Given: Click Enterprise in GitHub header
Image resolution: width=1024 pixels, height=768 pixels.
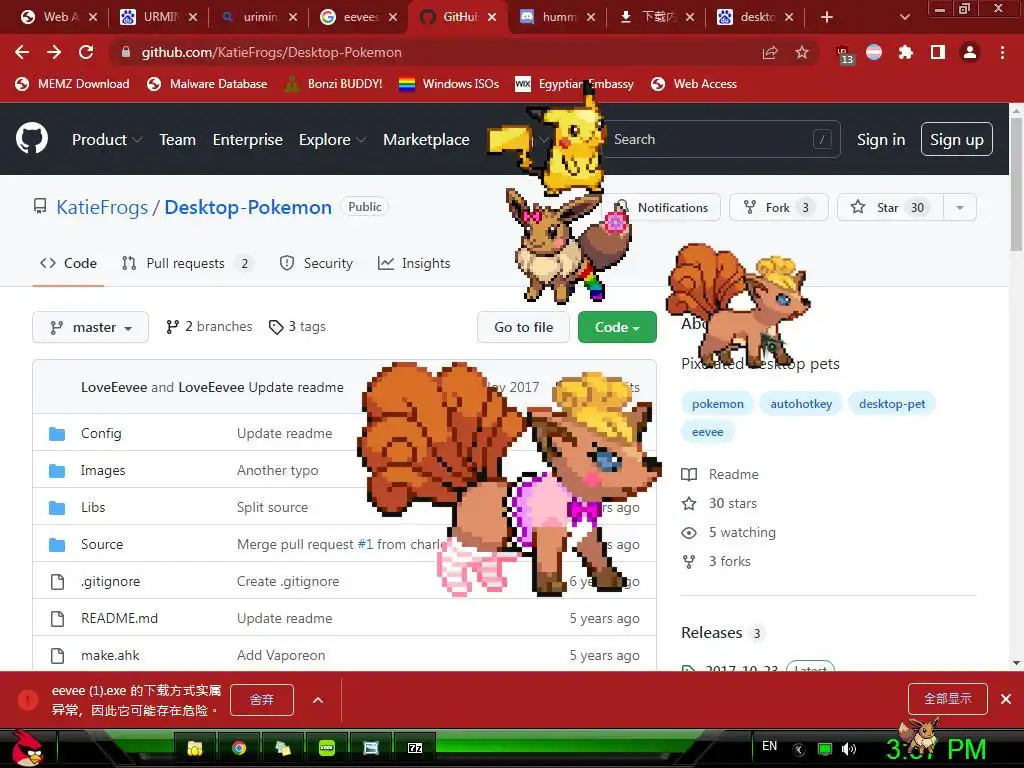Looking at the screenshot, I should [248, 140].
